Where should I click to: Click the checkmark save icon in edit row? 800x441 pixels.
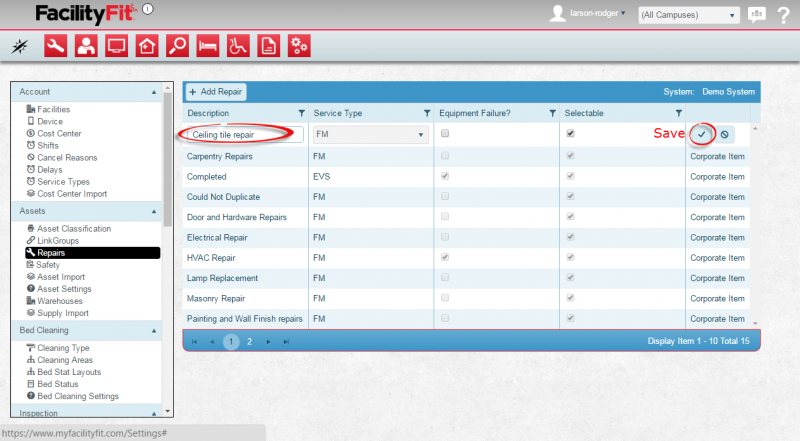(x=702, y=134)
